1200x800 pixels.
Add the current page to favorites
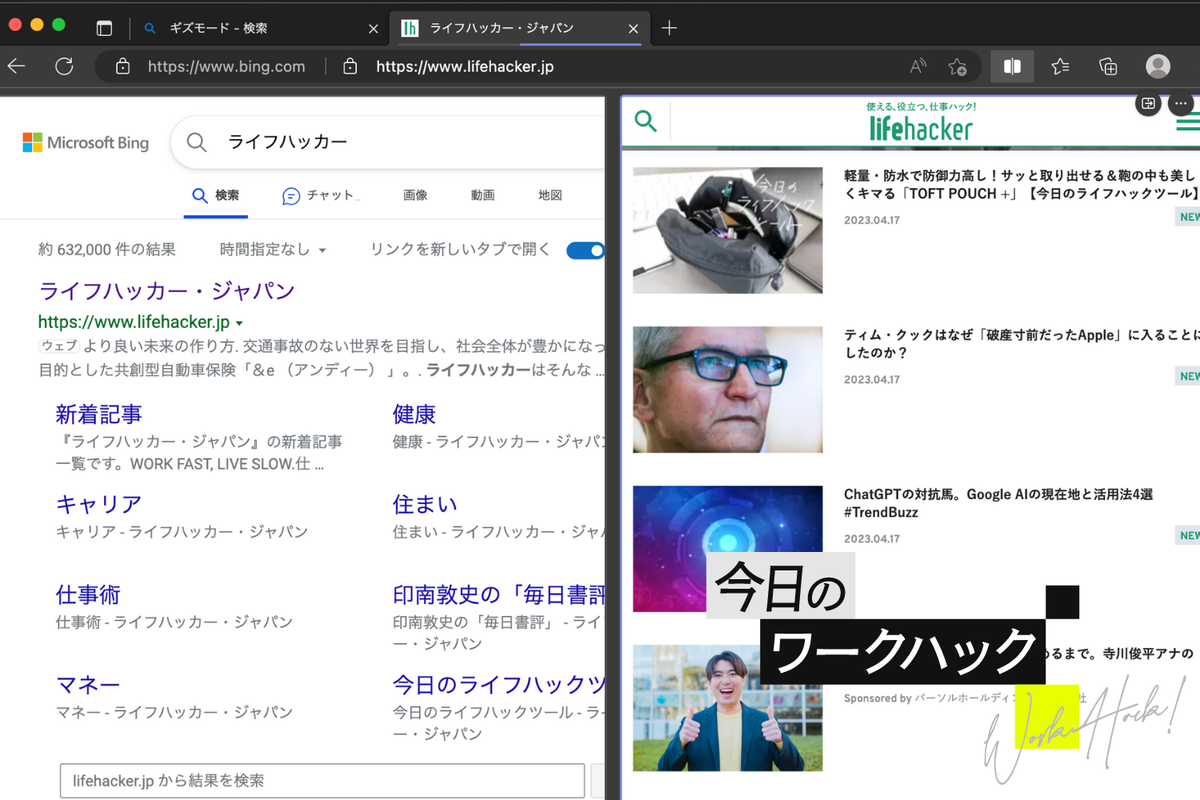[x=958, y=66]
